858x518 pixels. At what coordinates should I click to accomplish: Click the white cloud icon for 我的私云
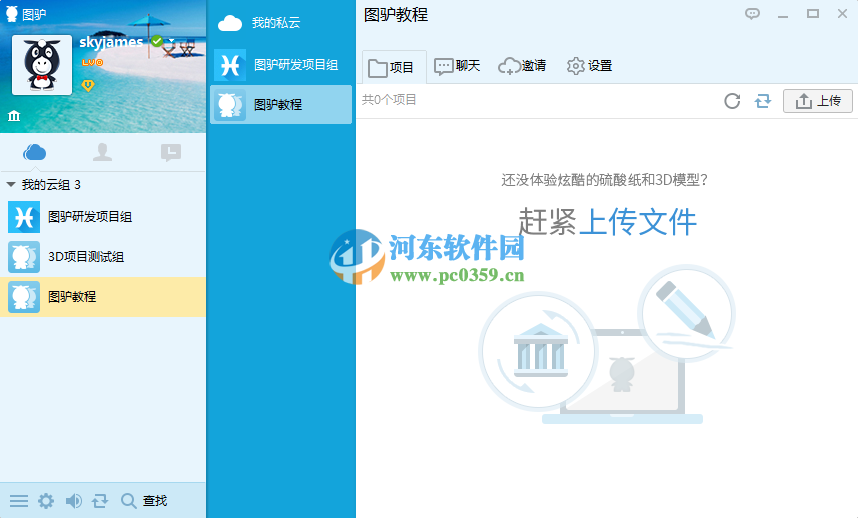pyautogui.click(x=230, y=23)
